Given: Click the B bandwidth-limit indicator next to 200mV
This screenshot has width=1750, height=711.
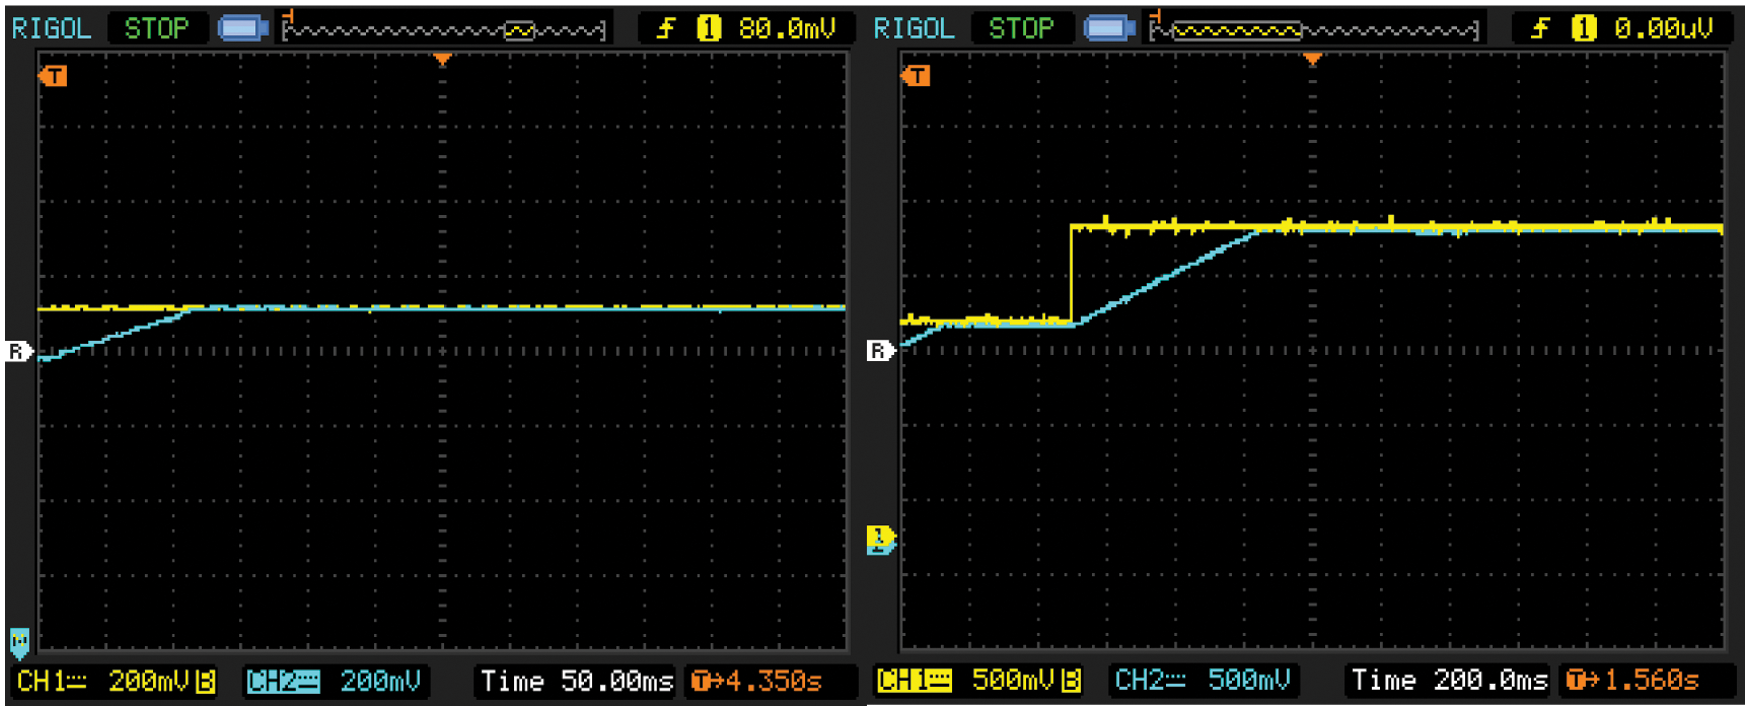Looking at the screenshot, I should point(205,682).
